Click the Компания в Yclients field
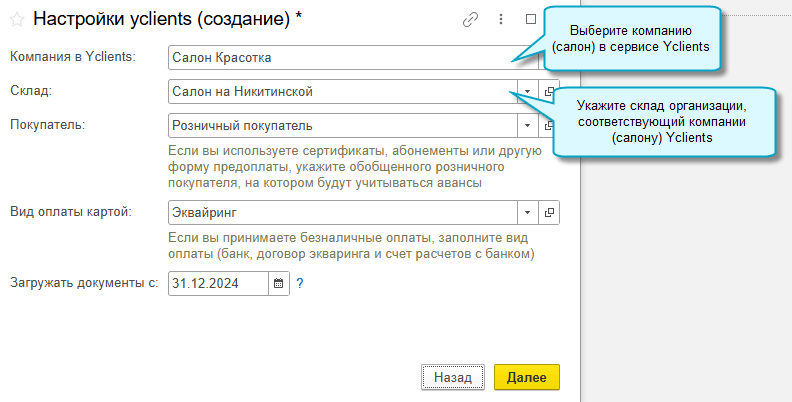Screen dimensions: 792x402 (340, 58)
